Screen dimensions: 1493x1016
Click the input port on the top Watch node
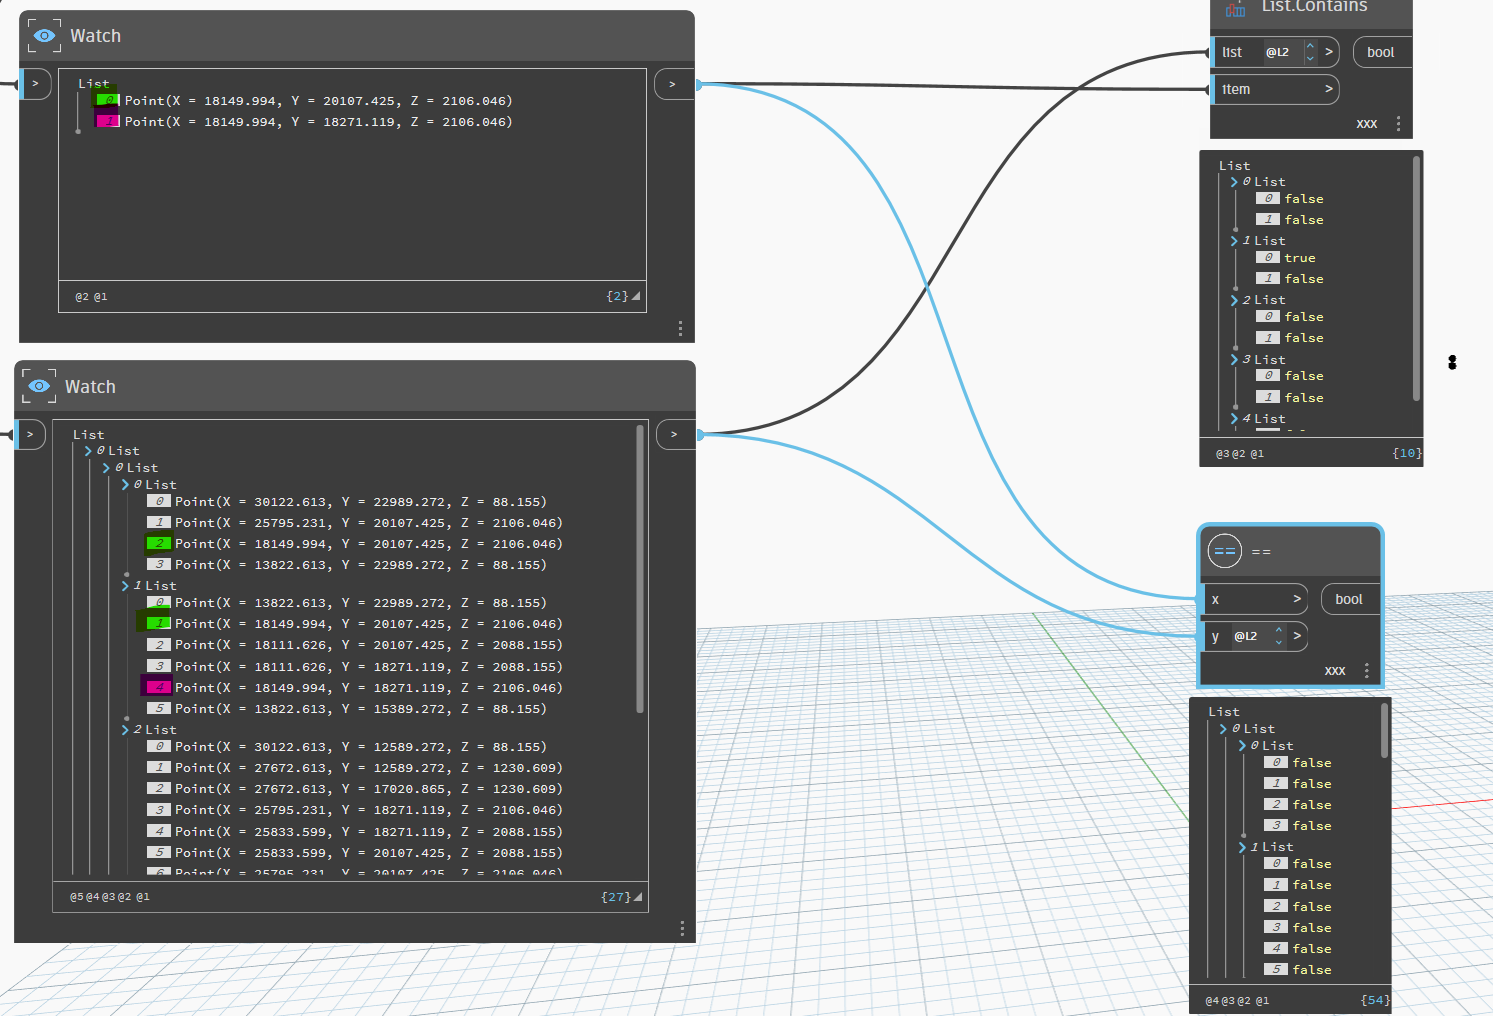(x=36, y=83)
